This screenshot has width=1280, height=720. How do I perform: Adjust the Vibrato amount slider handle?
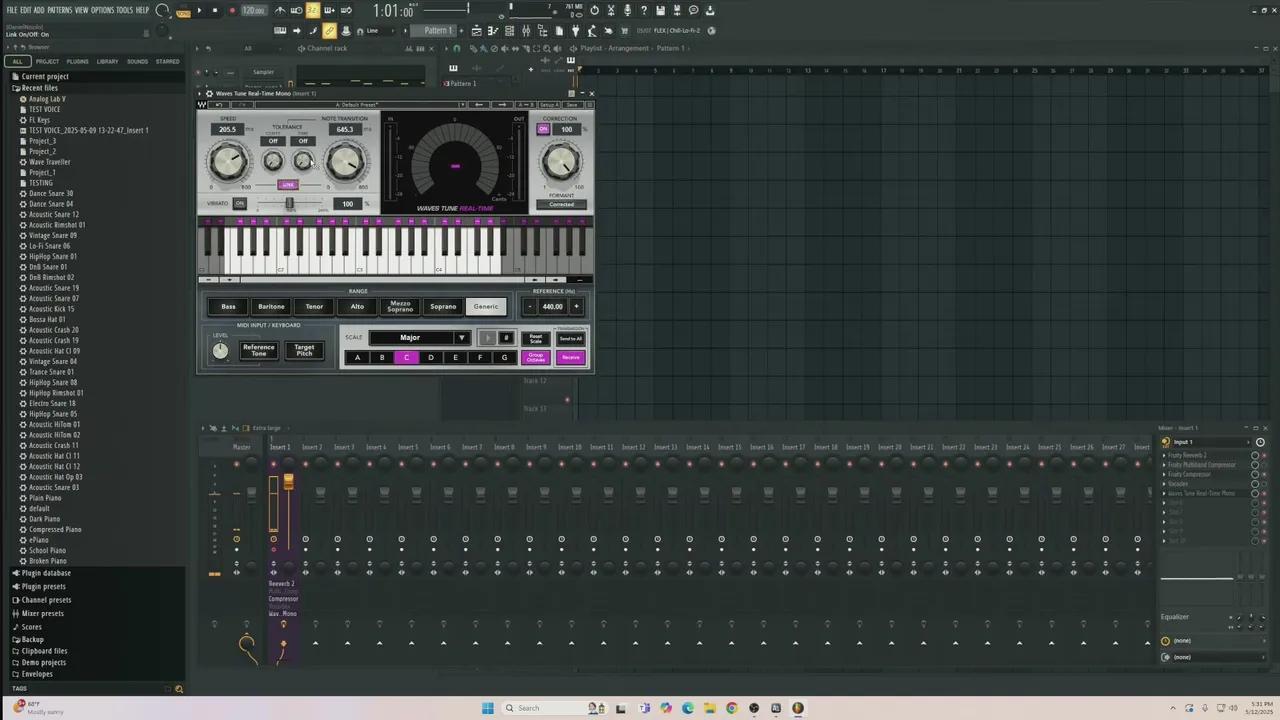click(x=289, y=204)
